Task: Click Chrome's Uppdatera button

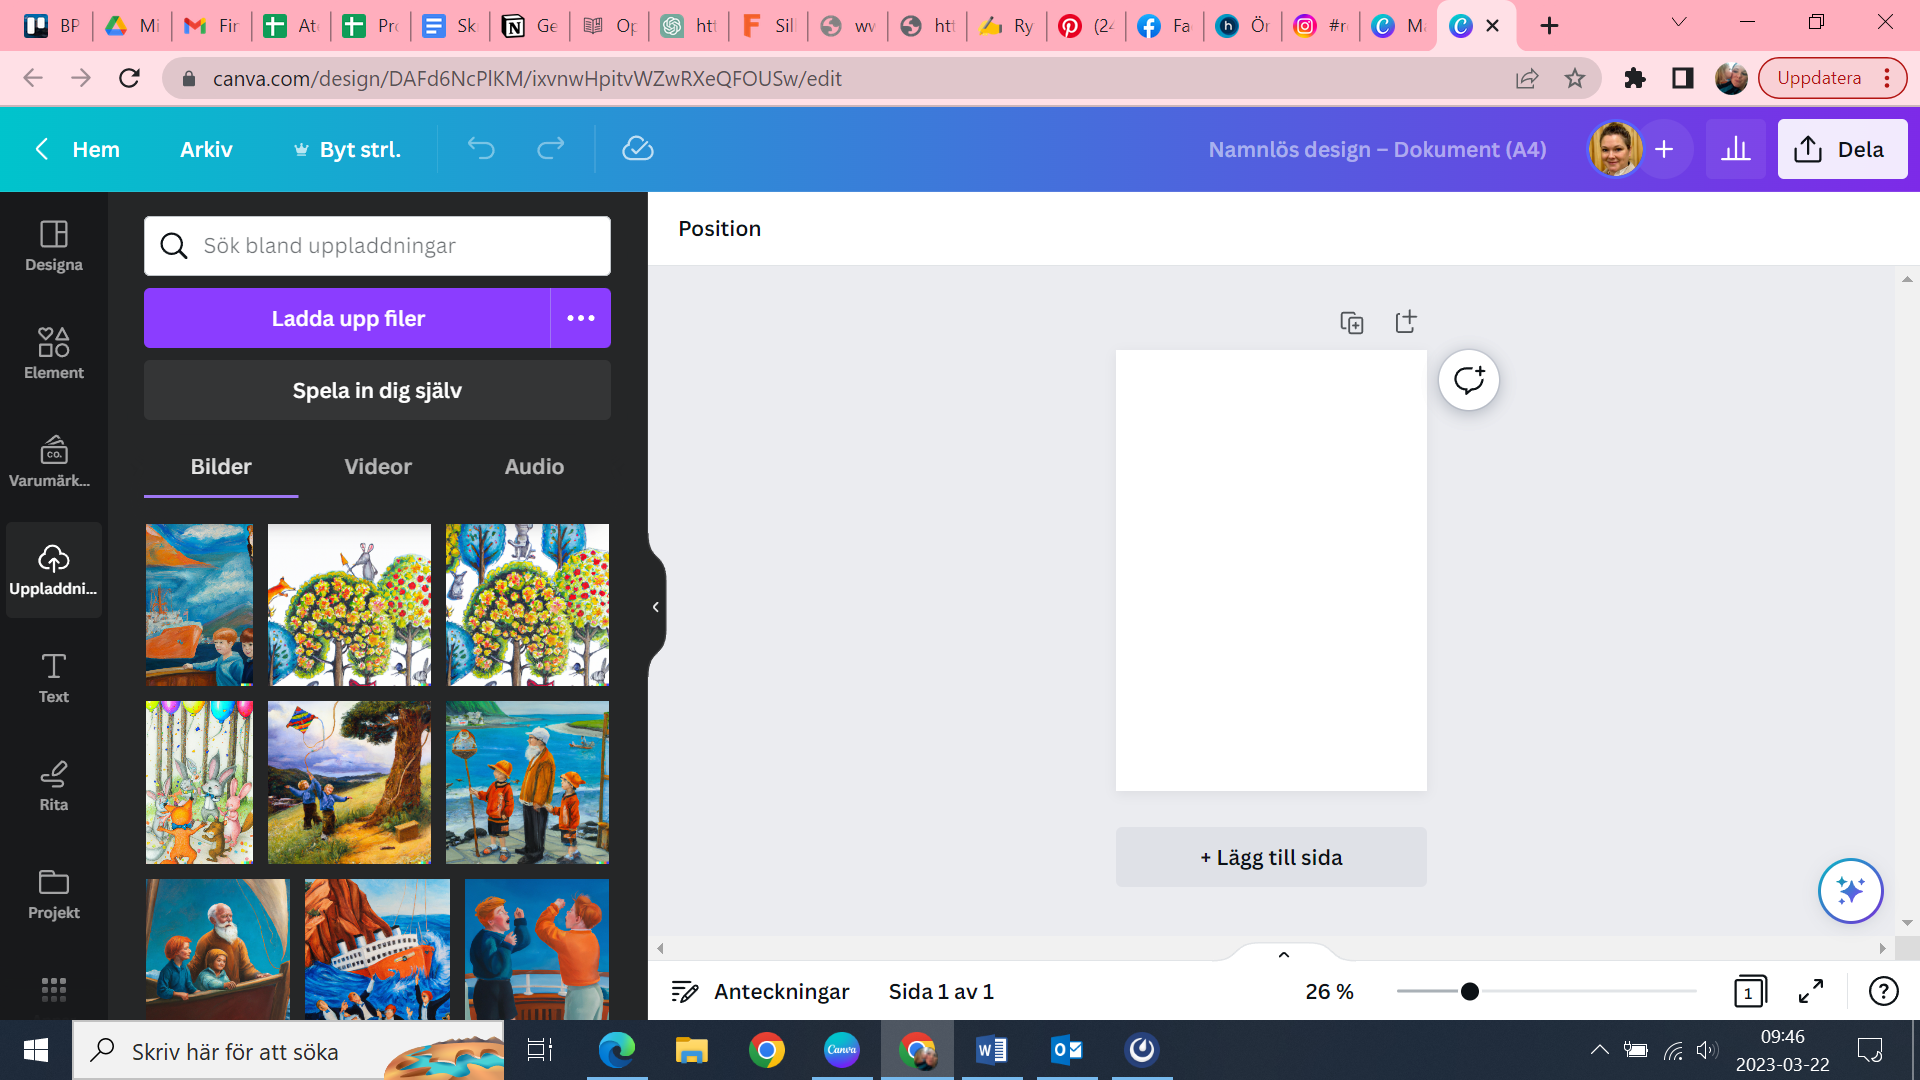Action: pos(1819,78)
